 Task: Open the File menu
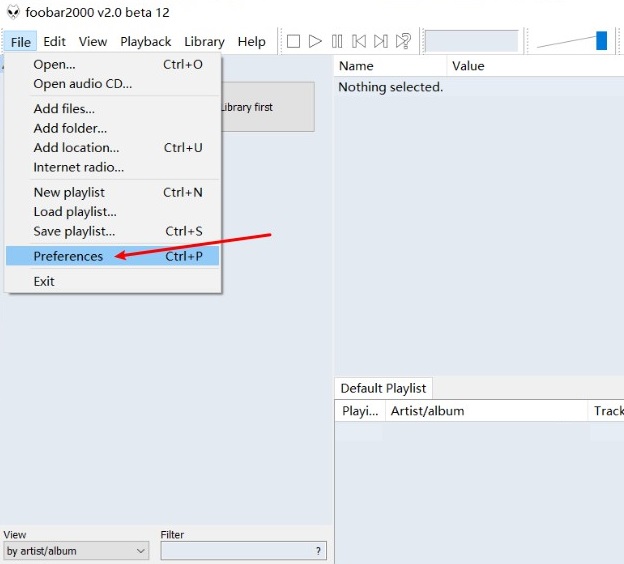tap(21, 42)
